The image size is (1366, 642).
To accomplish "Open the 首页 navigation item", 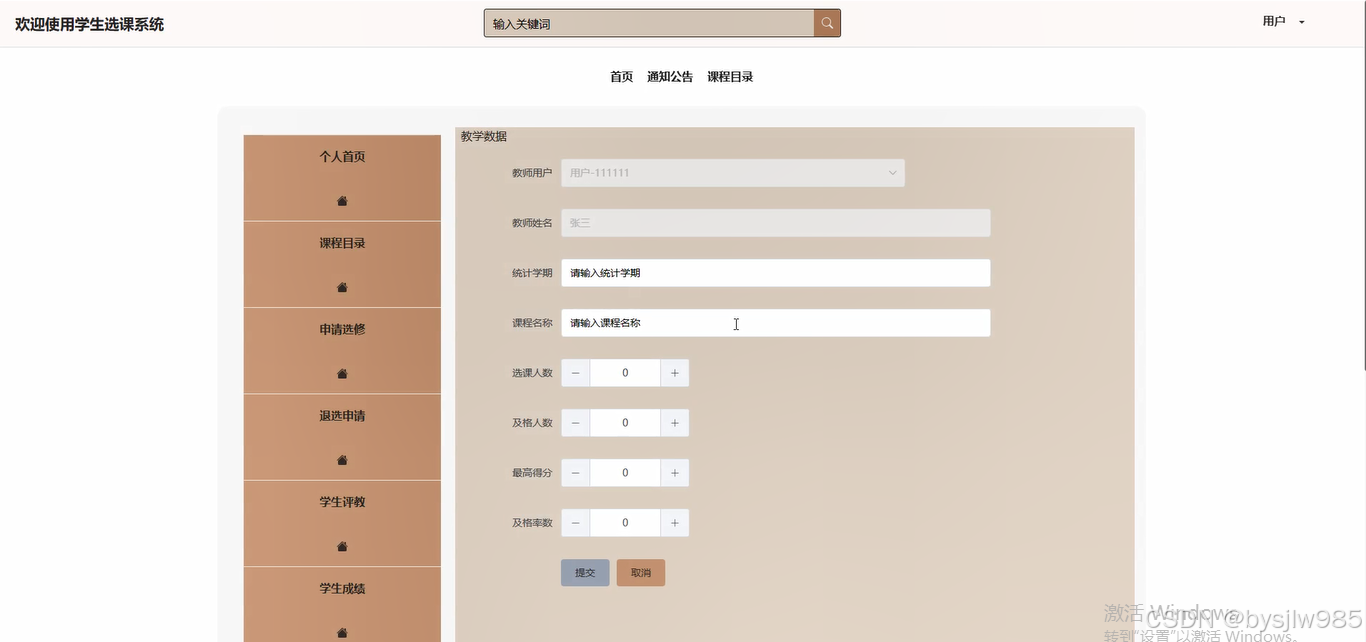I will (x=620, y=76).
